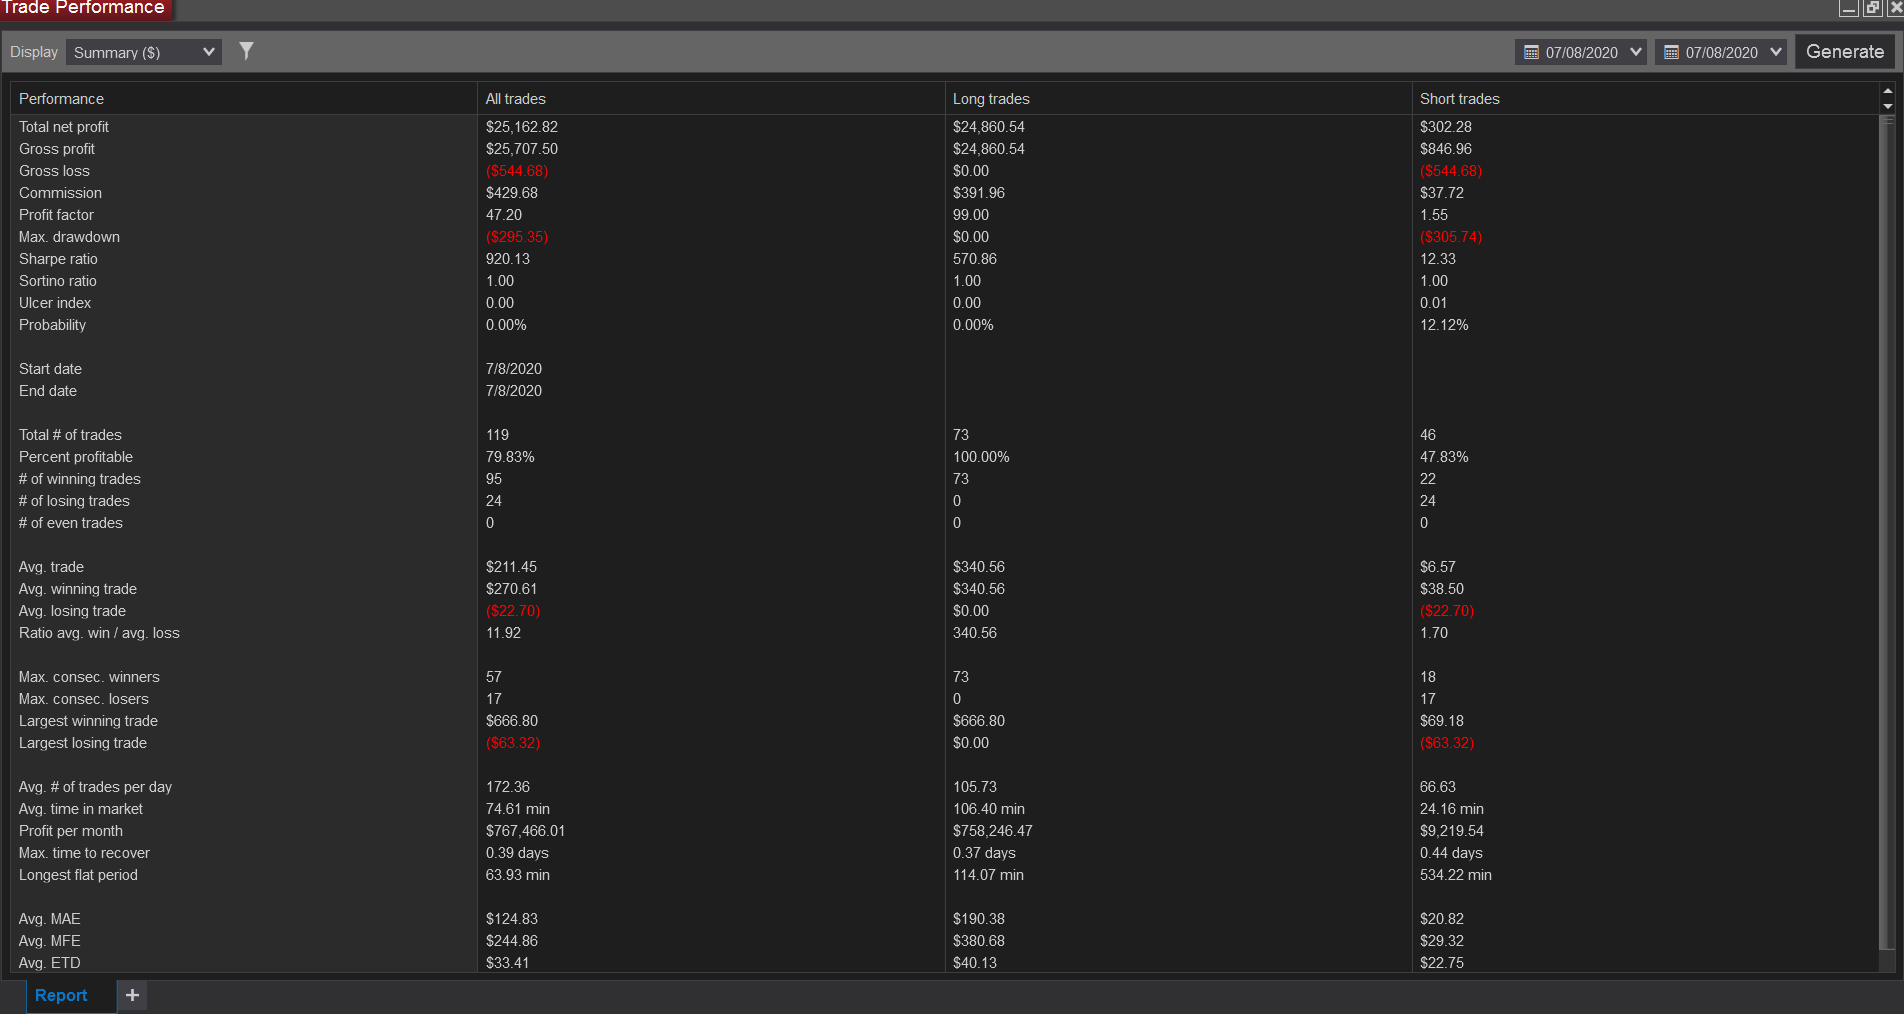
Task: Click the Max. time to recover label
Action: 84,853
